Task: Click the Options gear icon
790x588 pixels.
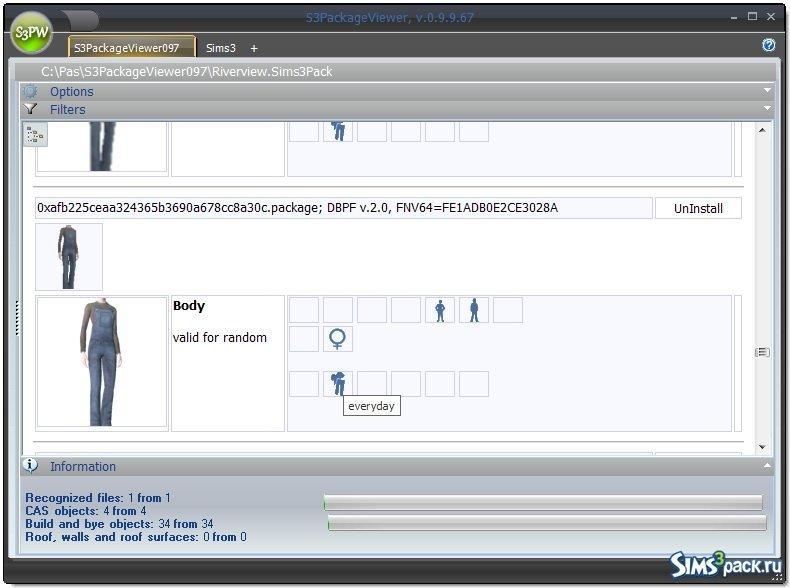Action: coord(31,92)
